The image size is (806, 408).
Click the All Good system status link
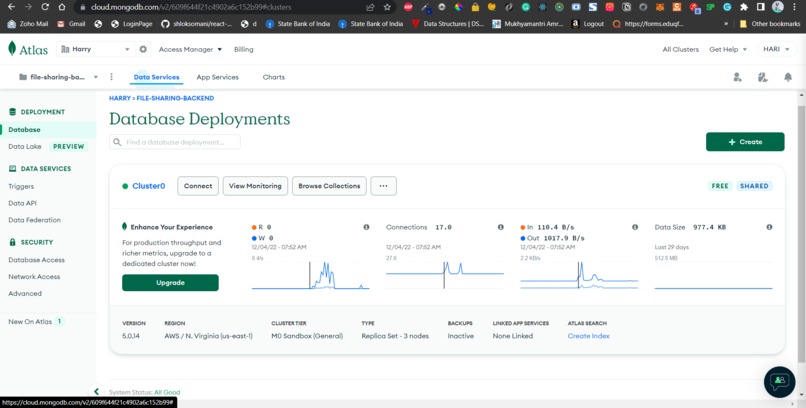(x=167, y=392)
